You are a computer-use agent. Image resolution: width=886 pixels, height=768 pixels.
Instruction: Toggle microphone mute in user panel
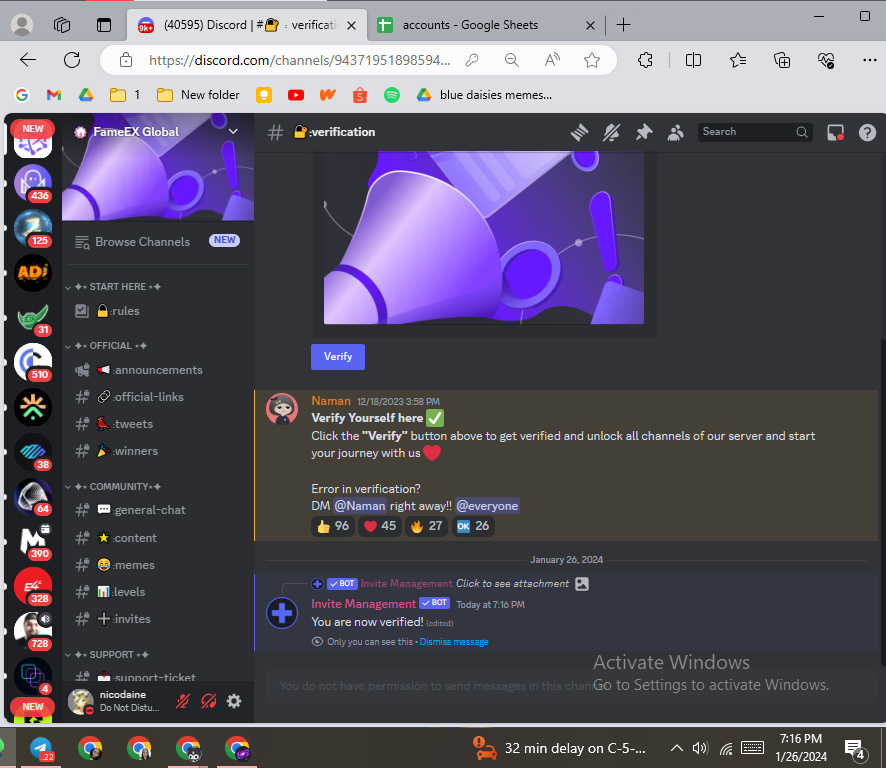(x=183, y=701)
